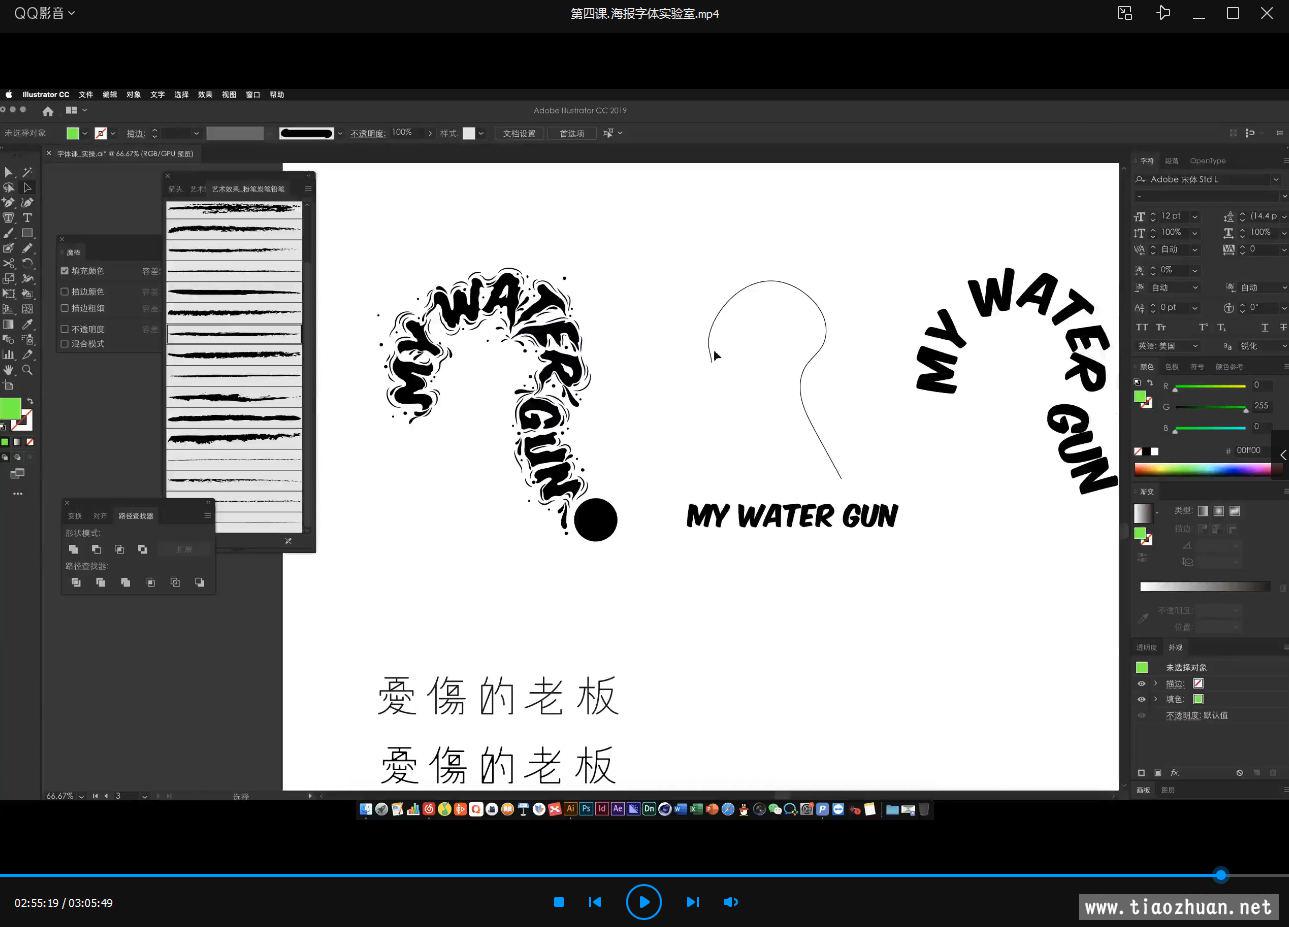Open 文件 menu

[86, 95]
